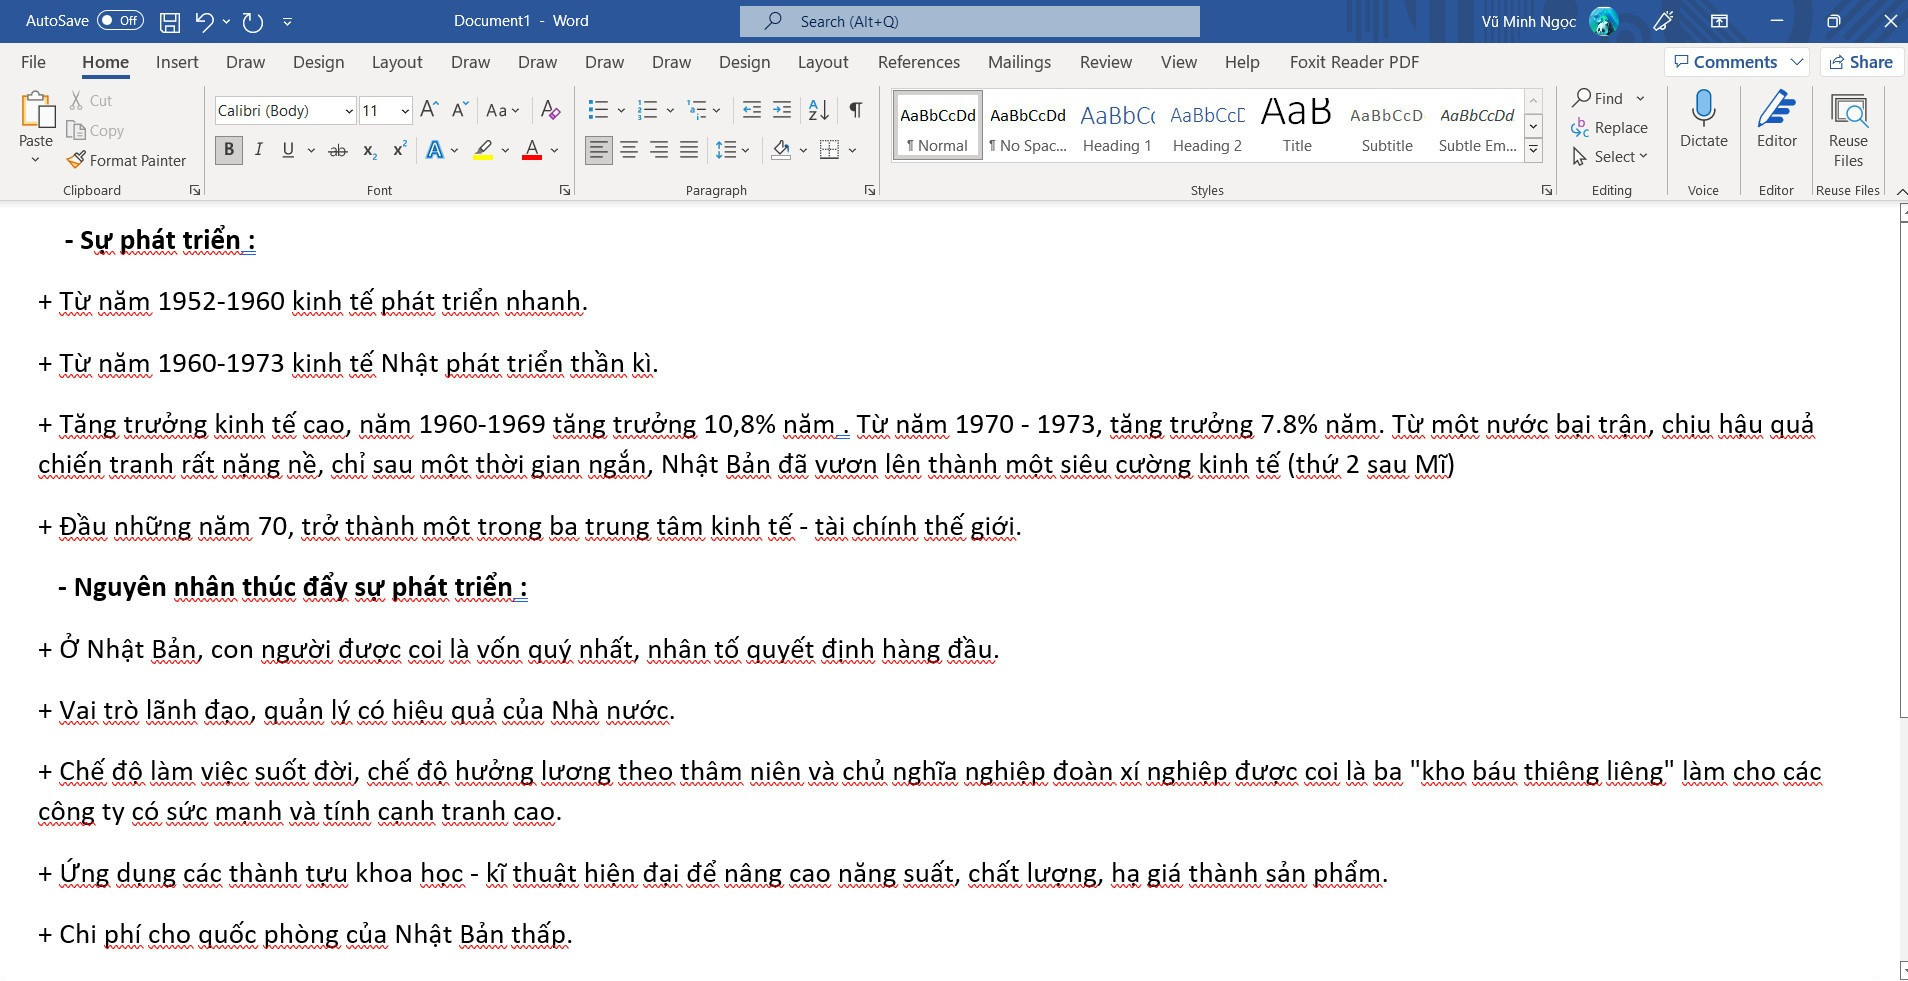
Task: Click the Share button
Action: click(1861, 62)
